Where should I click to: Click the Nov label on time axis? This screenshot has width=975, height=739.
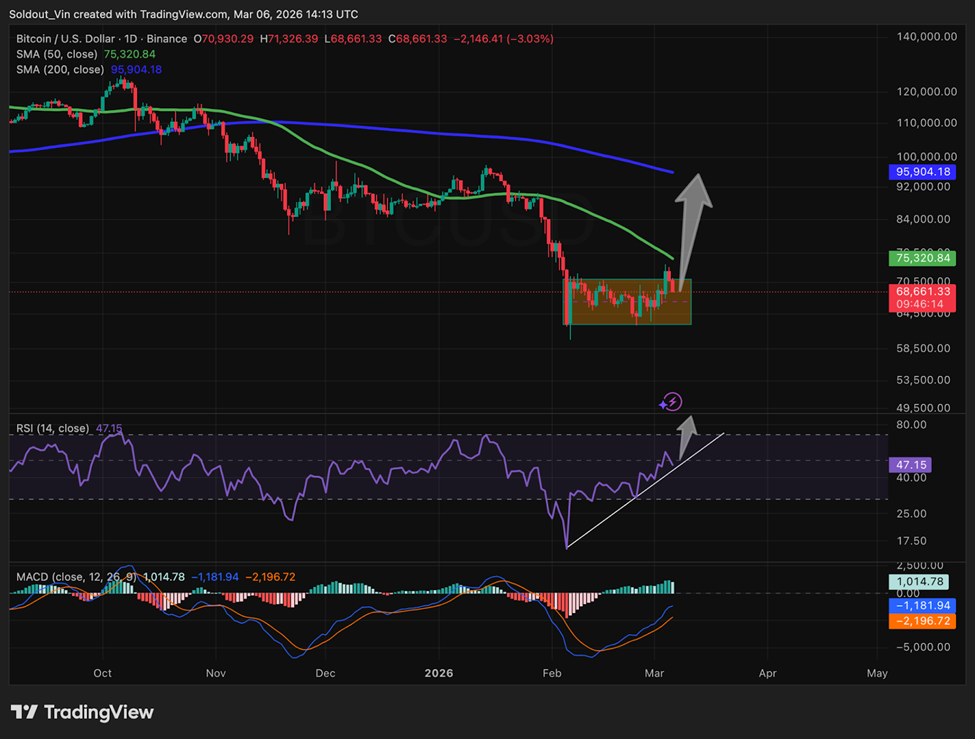[x=216, y=673]
